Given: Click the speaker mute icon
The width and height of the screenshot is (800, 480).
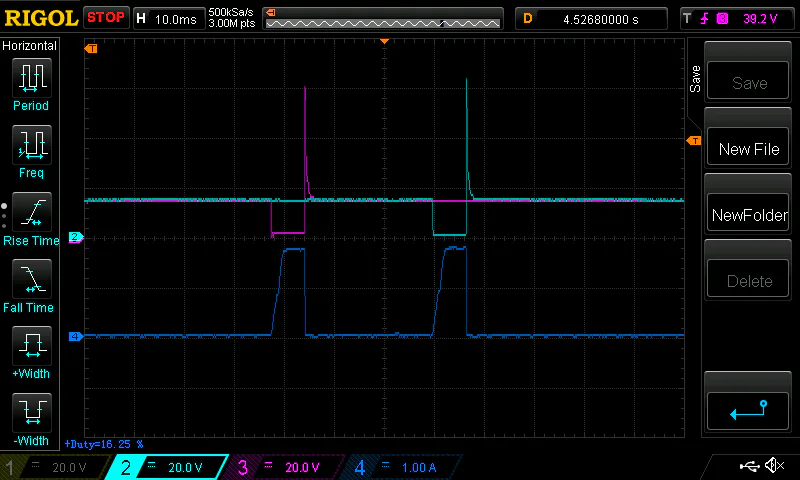Looking at the screenshot, I should pyautogui.click(x=774, y=466).
